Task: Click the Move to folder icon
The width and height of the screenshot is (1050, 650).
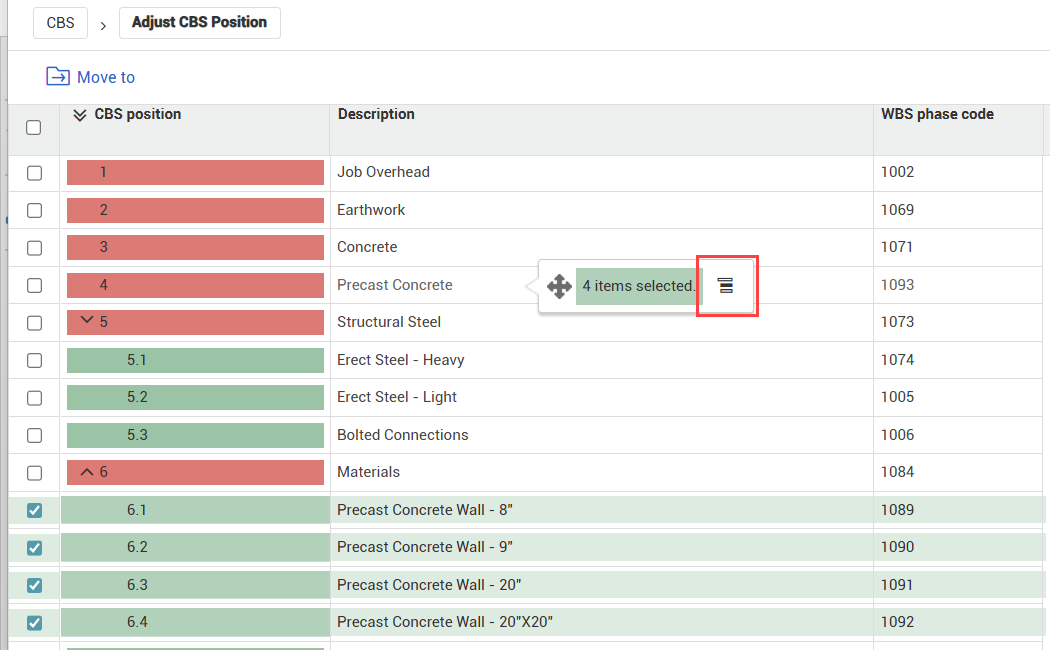Action: tap(58, 77)
